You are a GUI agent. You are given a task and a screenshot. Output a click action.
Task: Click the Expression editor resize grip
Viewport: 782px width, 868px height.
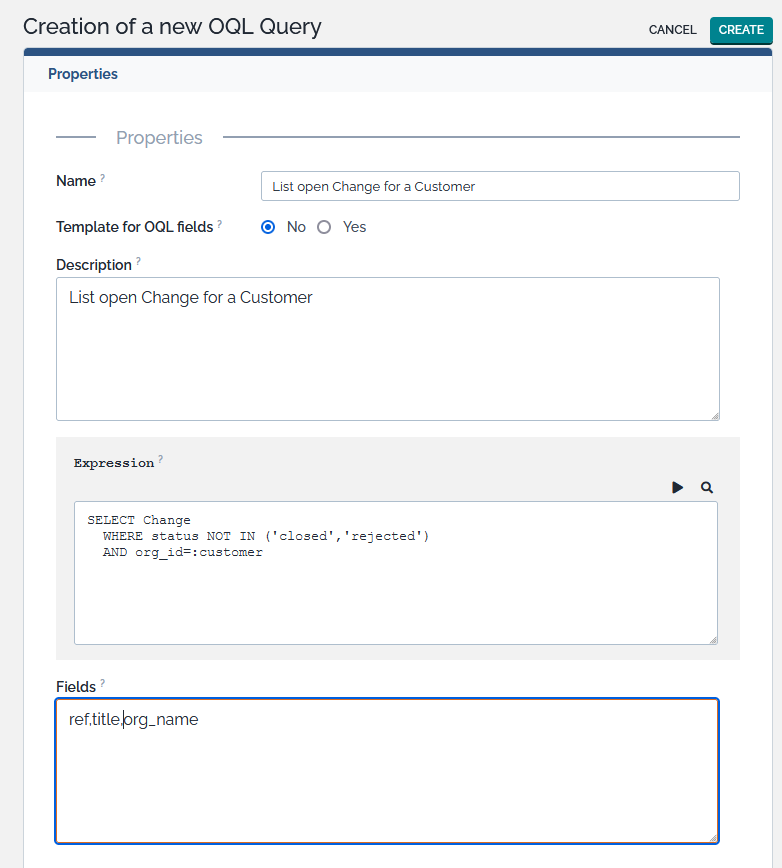pyautogui.click(x=711, y=637)
